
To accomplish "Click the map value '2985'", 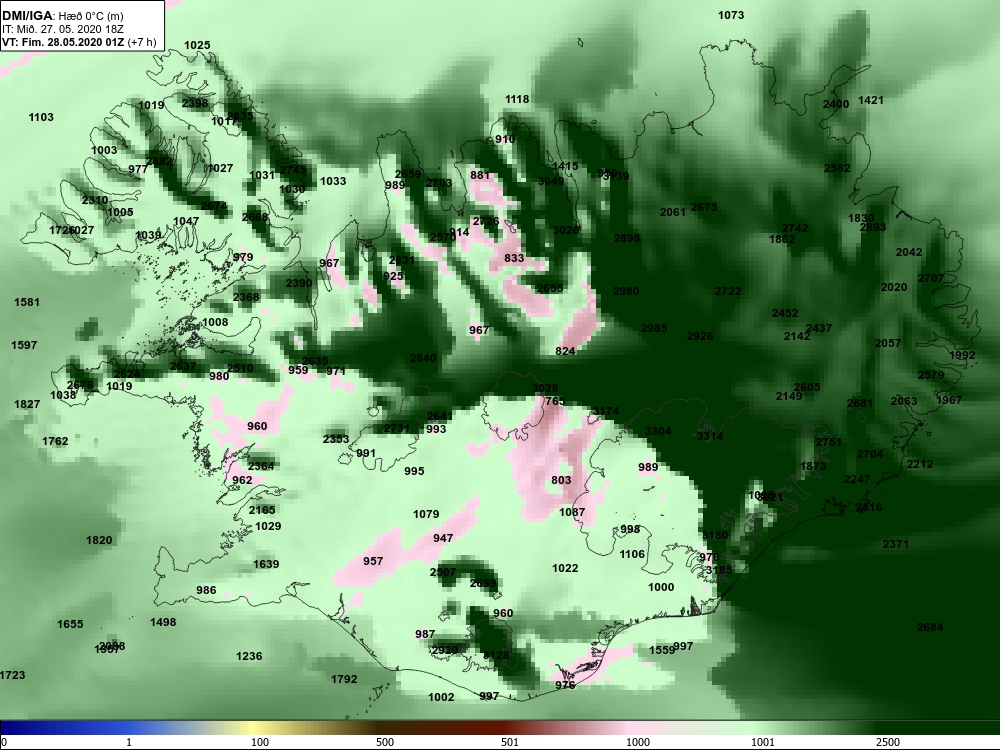I will [654, 328].
